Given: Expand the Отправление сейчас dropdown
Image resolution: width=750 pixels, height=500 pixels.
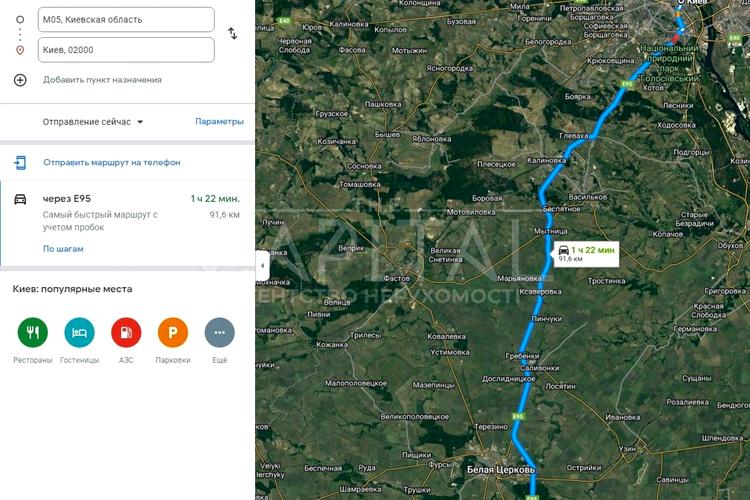Looking at the screenshot, I should pyautogui.click(x=93, y=122).
